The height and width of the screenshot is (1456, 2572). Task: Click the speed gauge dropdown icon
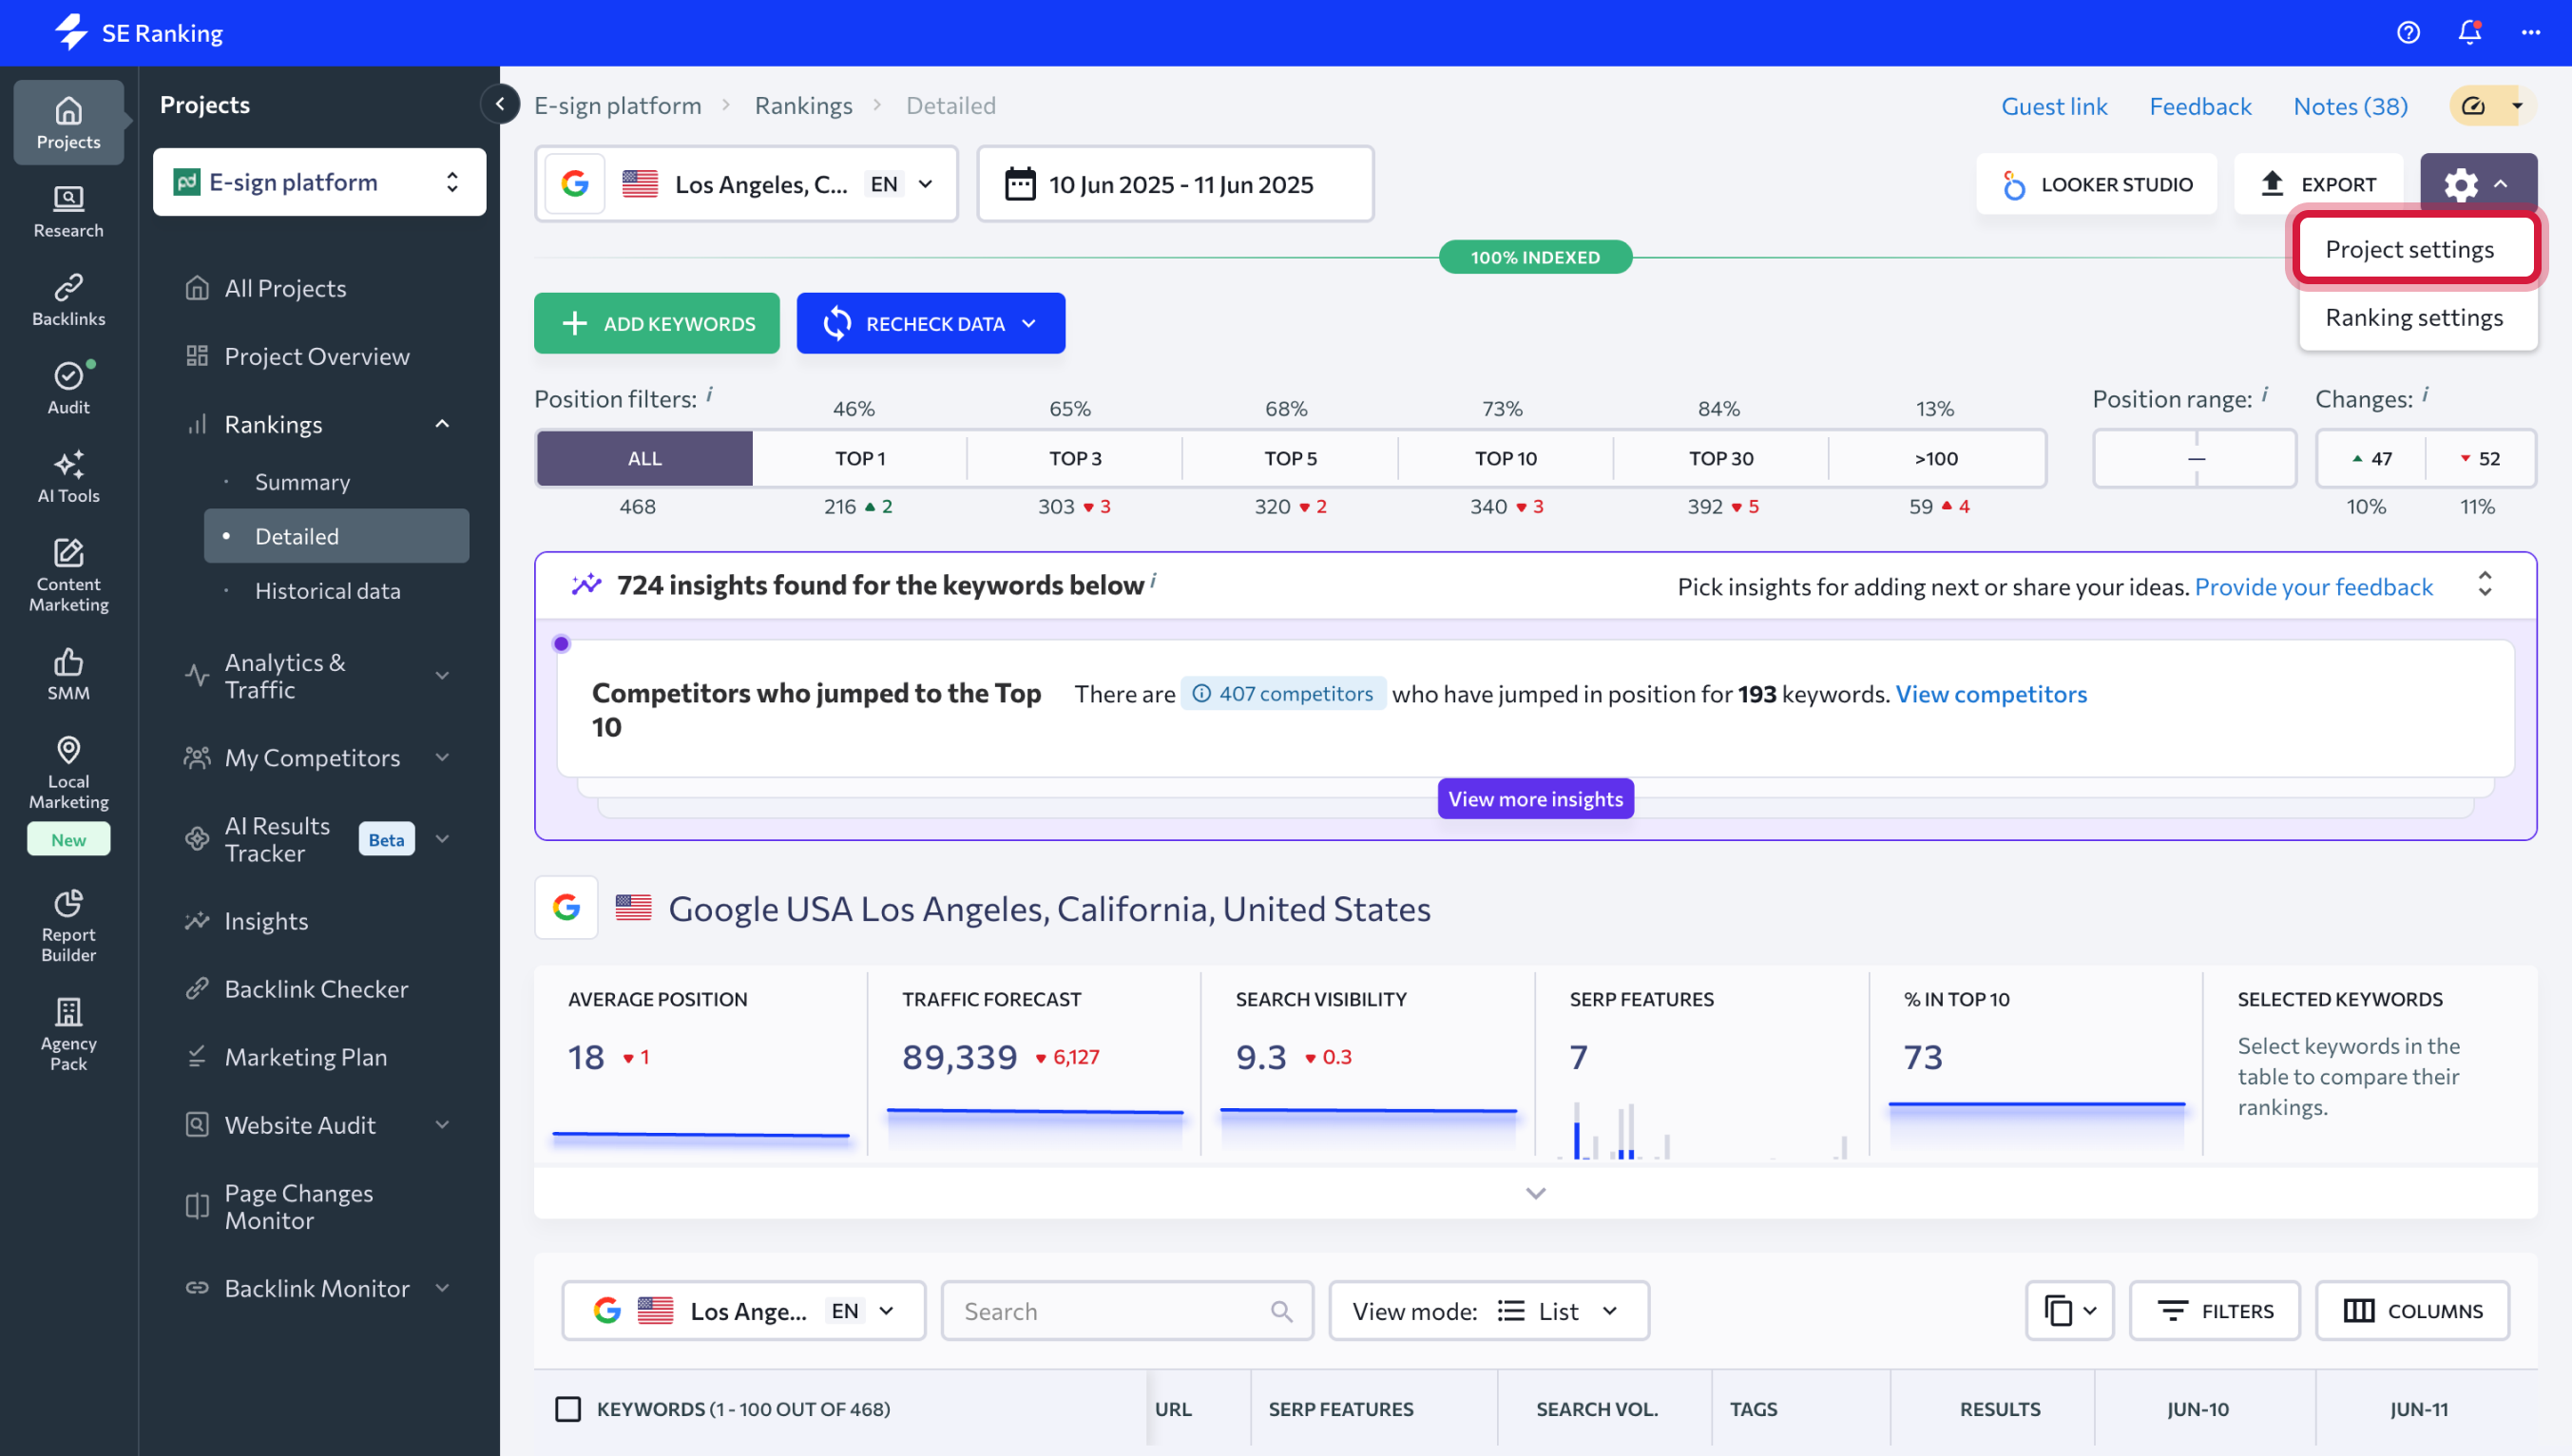click(2492, 105)
